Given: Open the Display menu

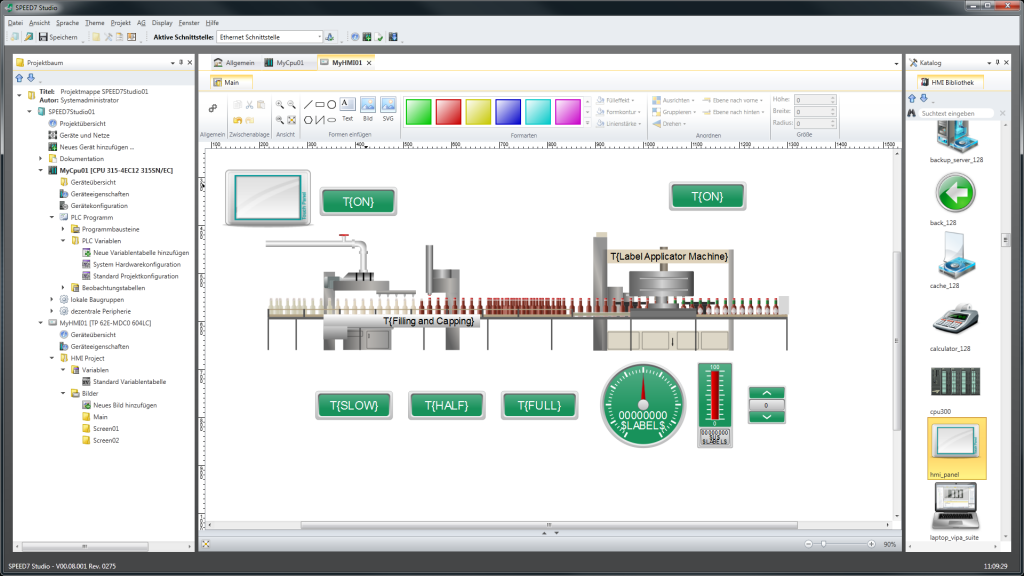Looking at the screenshot, I should point(162,23).
